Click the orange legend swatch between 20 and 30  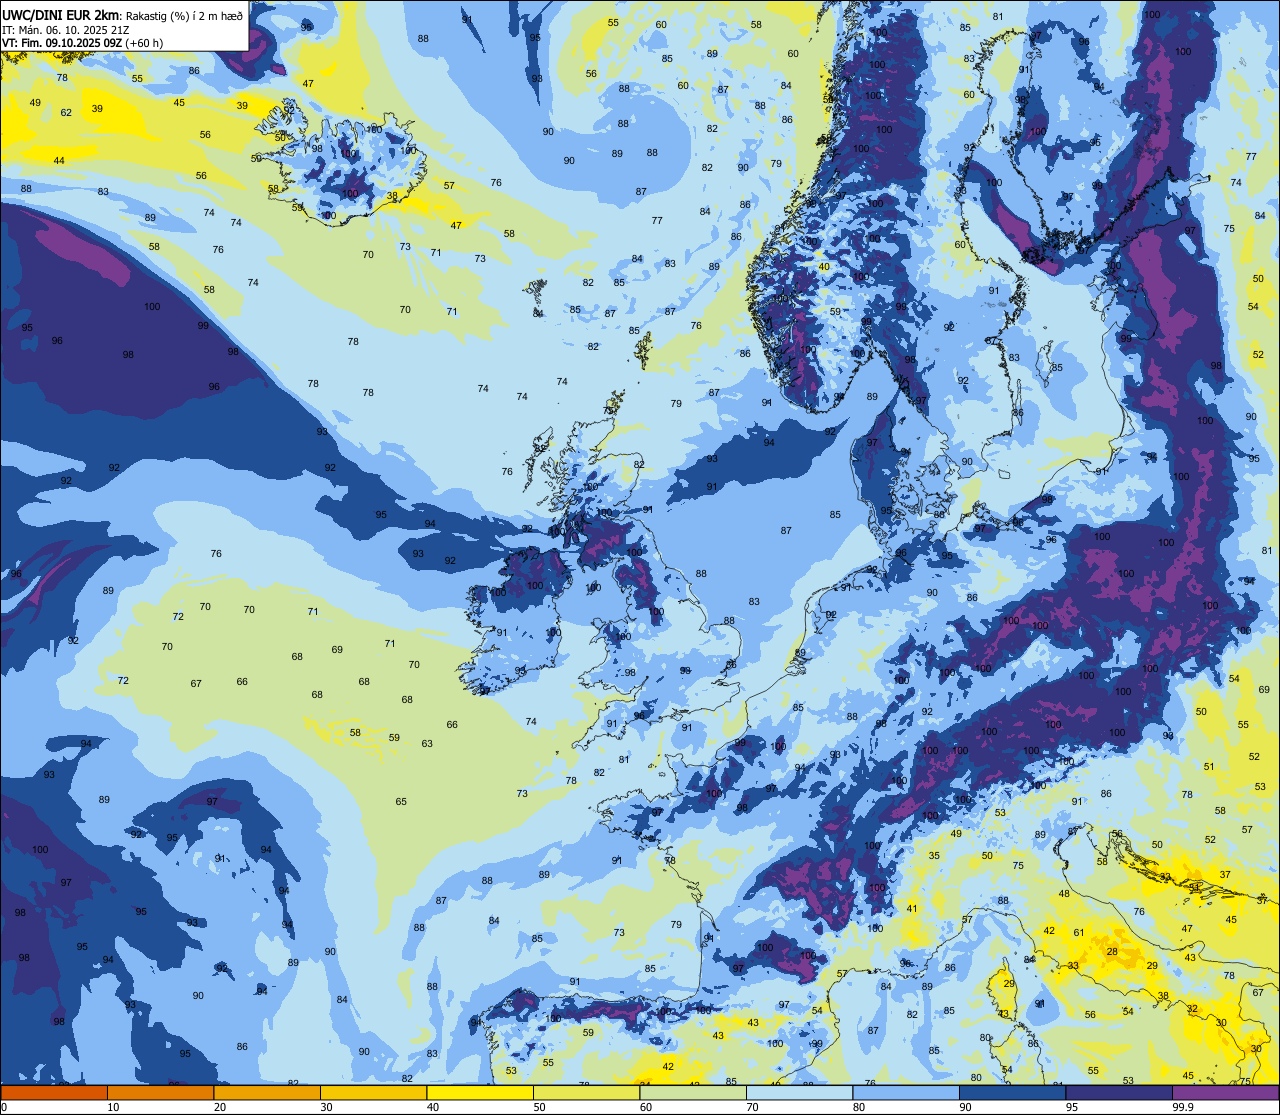(266, 1093)
